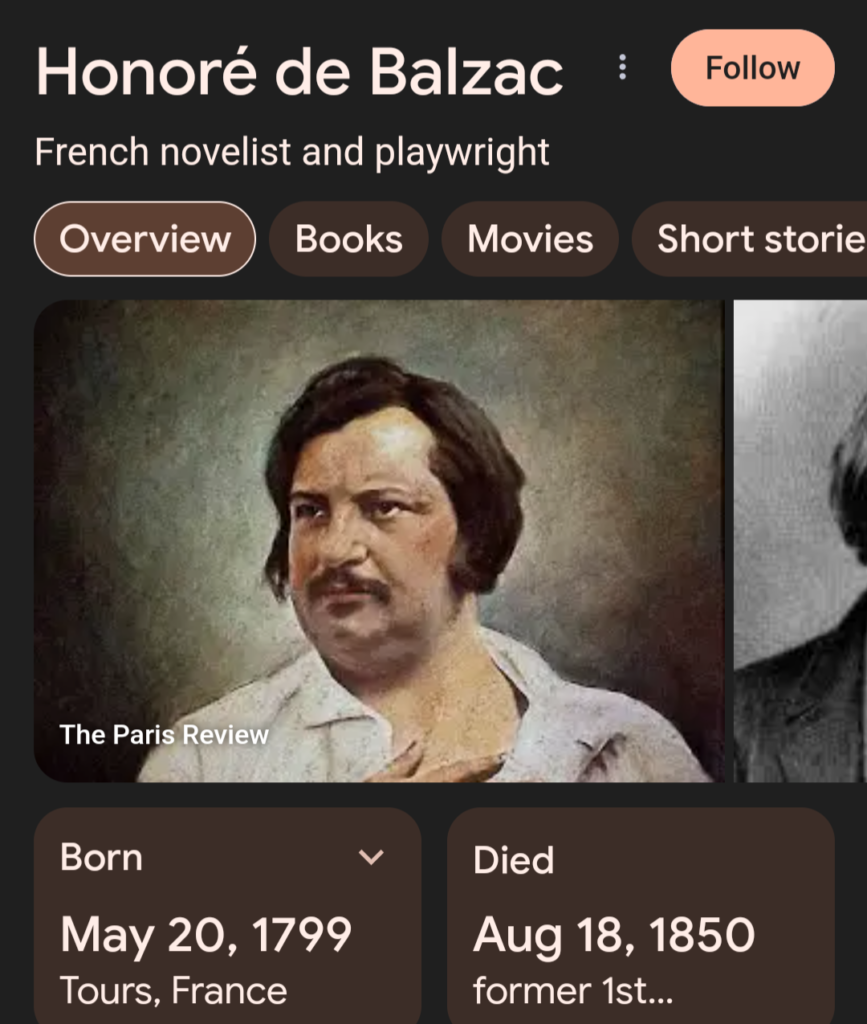867x1024 pixels.
Task: Switch to the Books tab
Action: click(349, 239)
